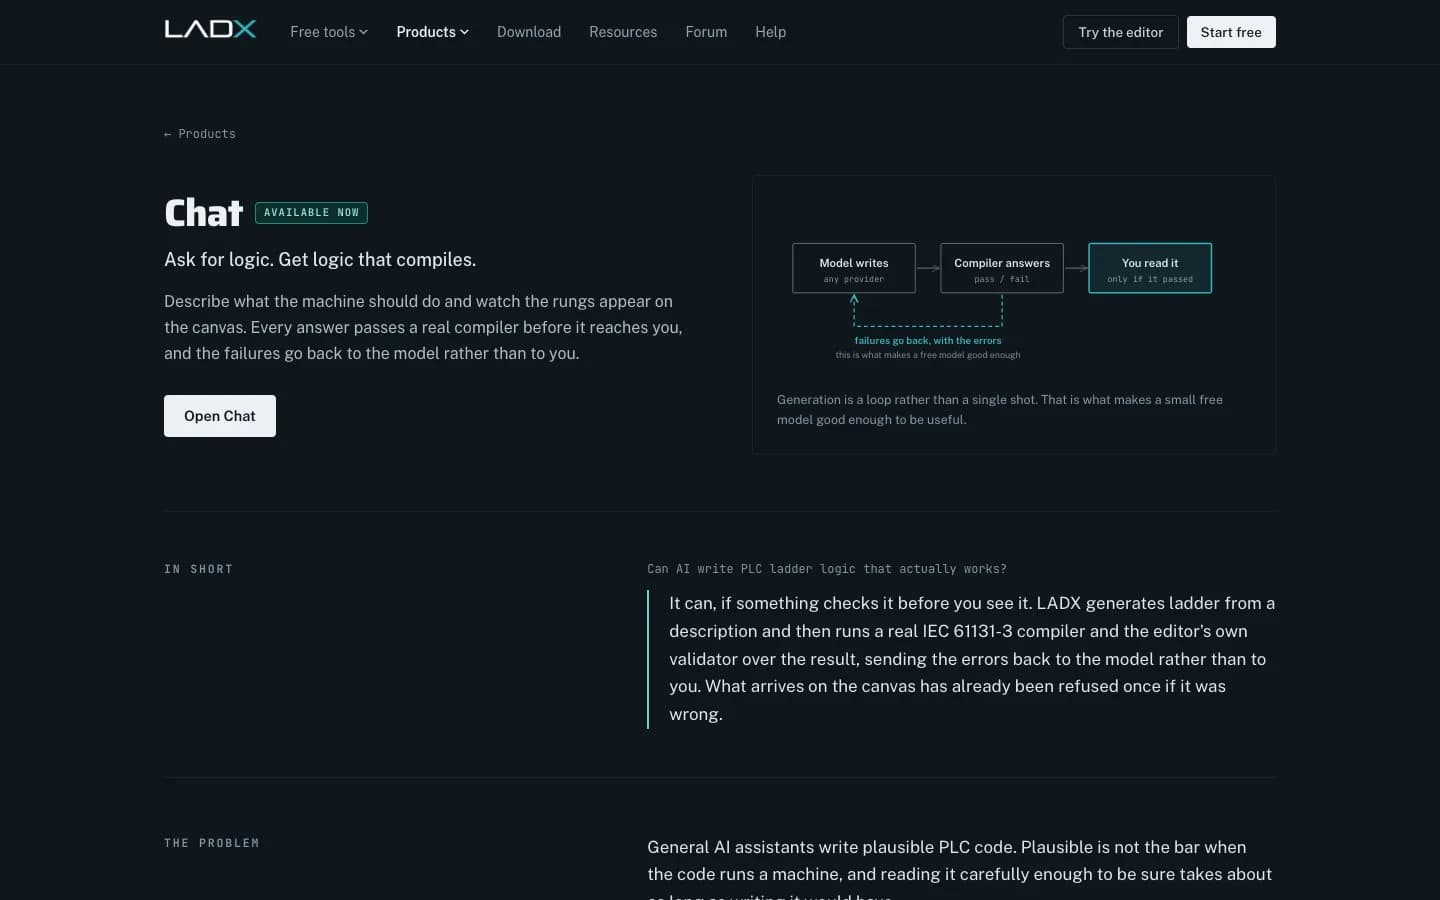Viewport: 1440px width, 900px height.
Task: Click the diagram caption 'Generation is a loop'
Action: pos(1000,410)
